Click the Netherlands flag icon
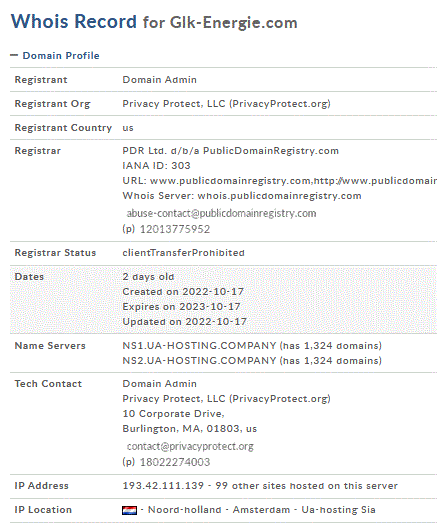 tap(129, 510)
